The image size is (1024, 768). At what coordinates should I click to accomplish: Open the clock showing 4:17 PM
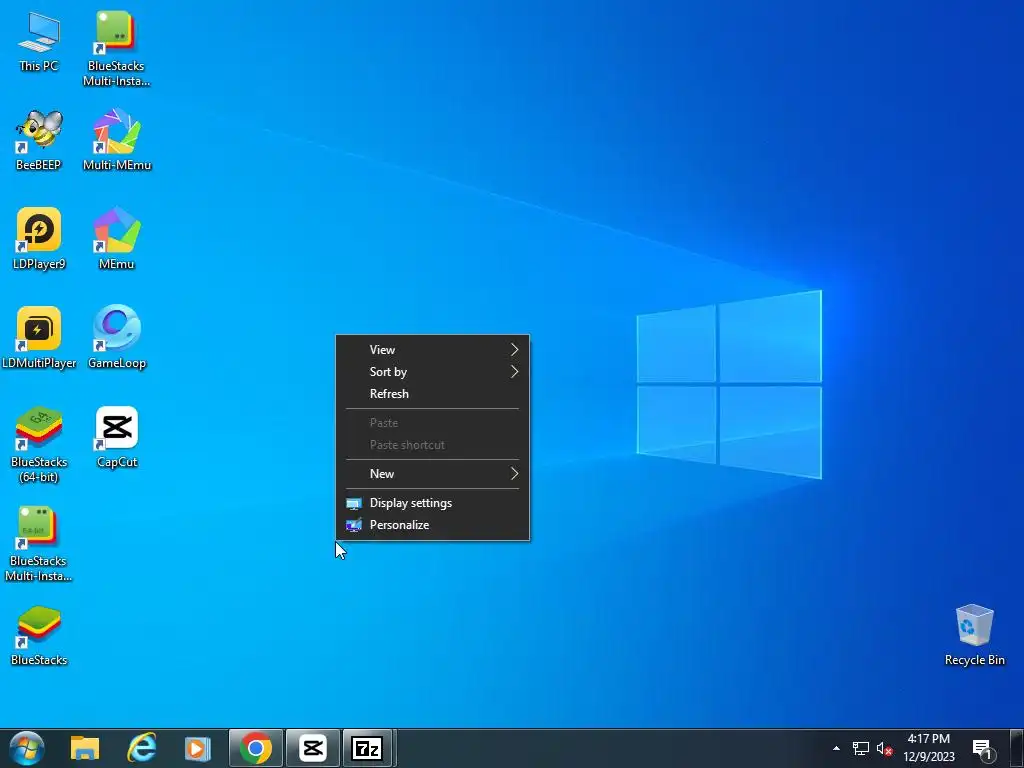[929, 748]
